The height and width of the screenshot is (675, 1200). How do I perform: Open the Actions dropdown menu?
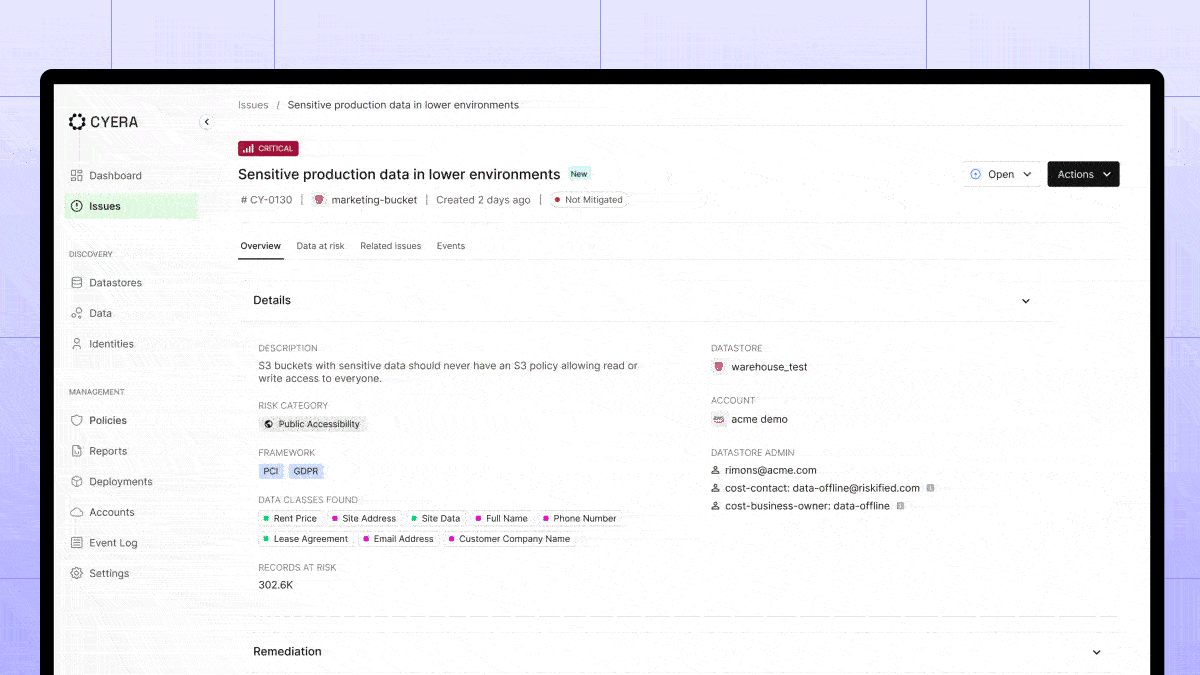click(x=1083, y=173)
